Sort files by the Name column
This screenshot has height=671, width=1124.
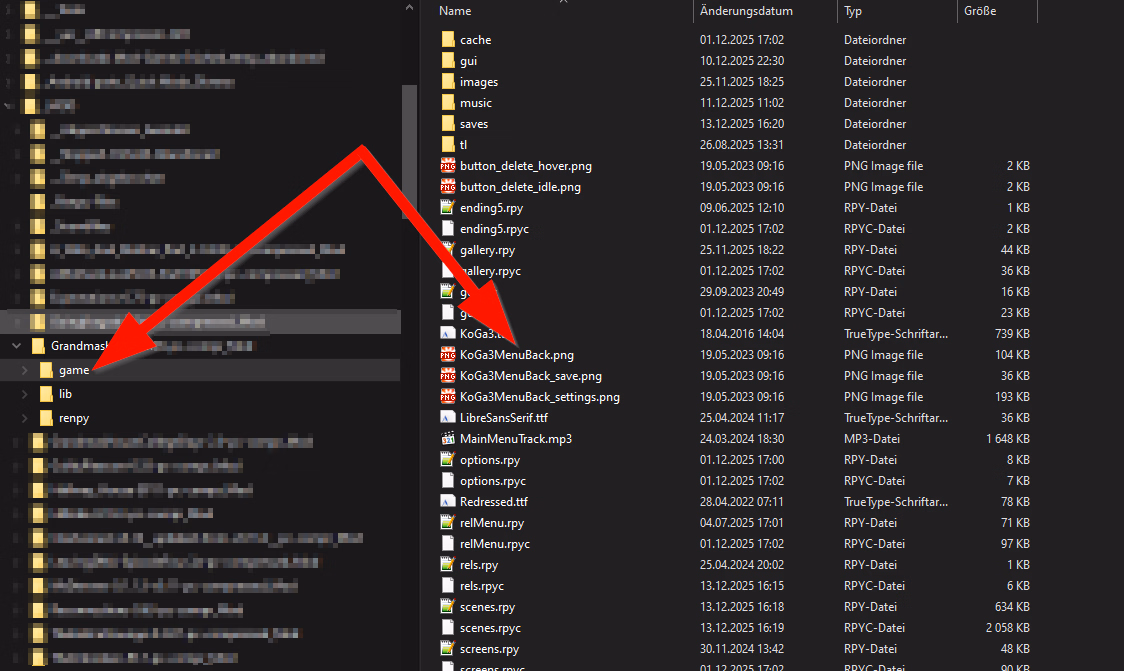click(455, 11)
